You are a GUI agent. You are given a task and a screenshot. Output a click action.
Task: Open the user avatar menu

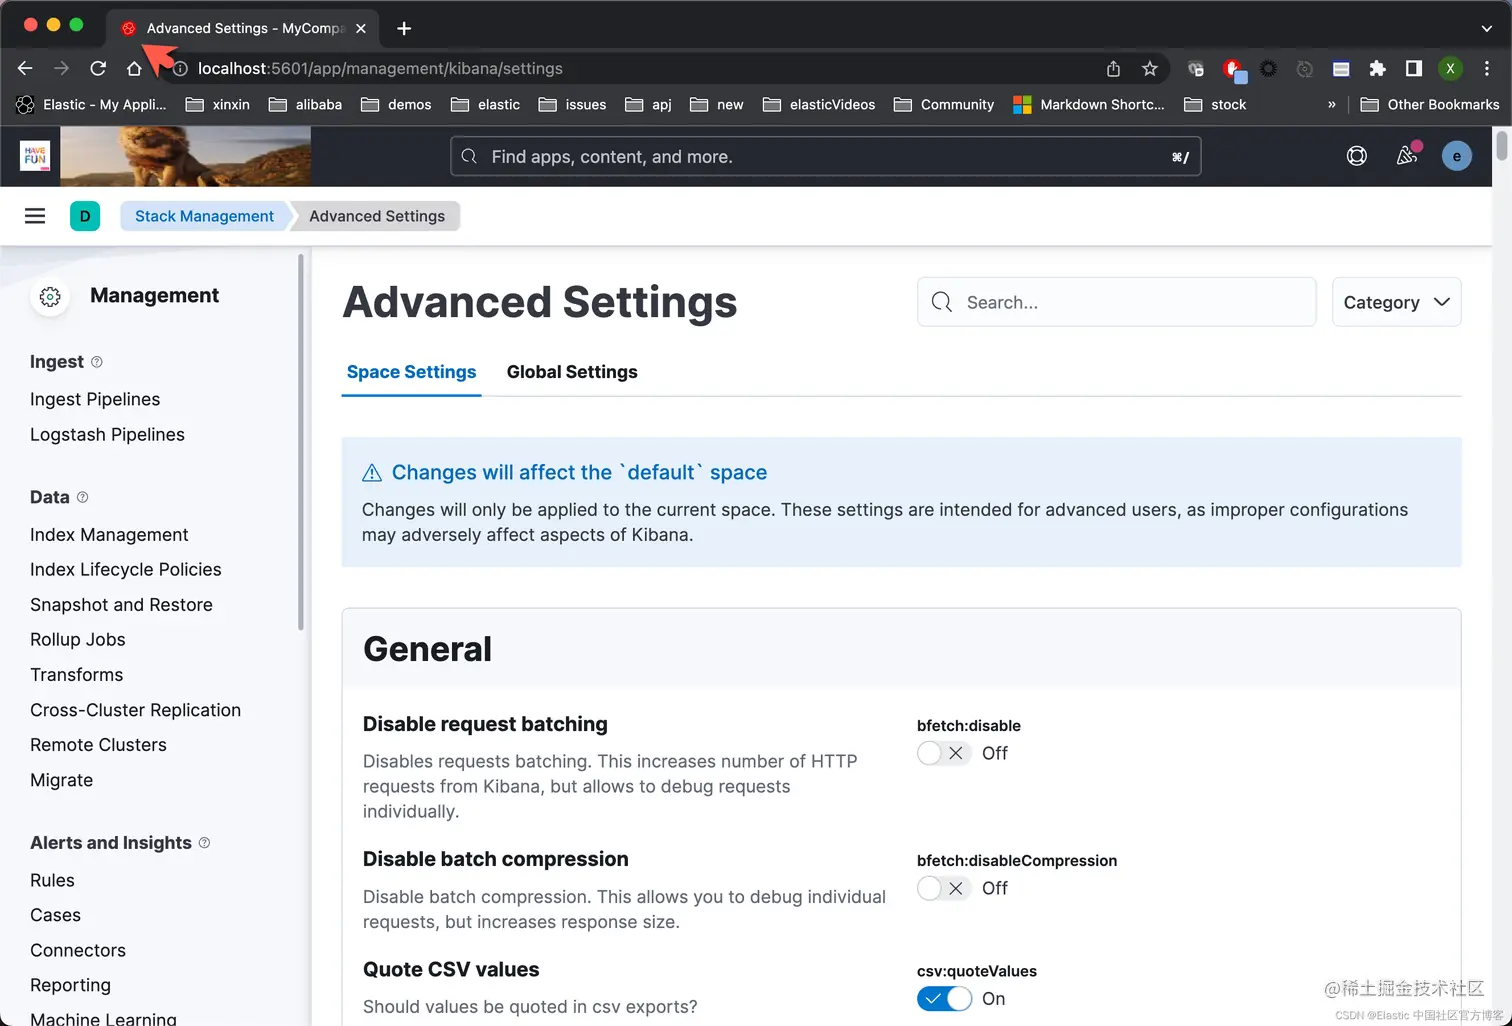tap(1456, 156)
